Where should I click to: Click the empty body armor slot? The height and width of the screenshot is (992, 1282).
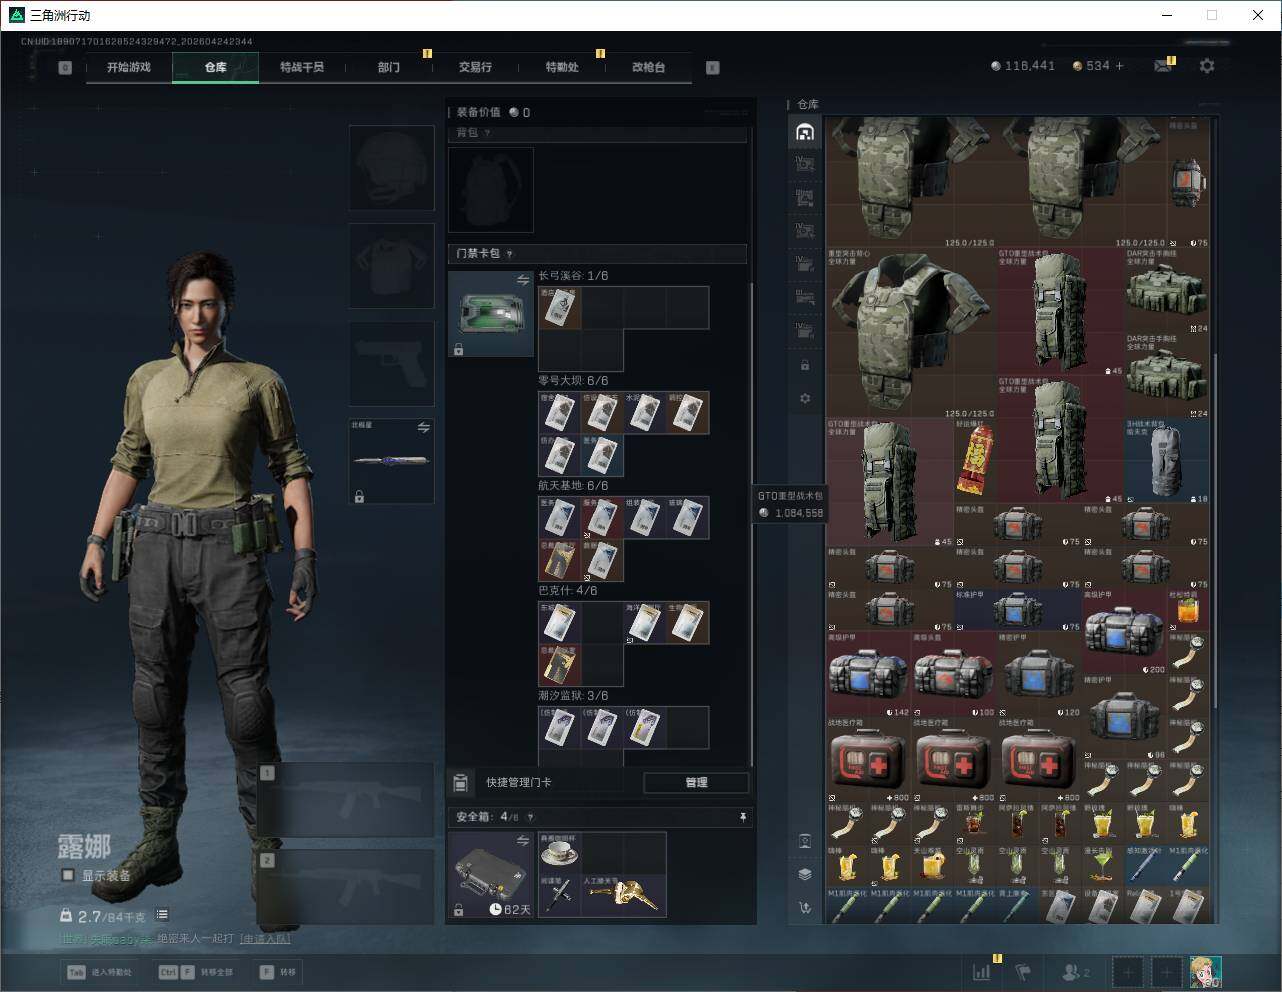(x=391, y=266)
